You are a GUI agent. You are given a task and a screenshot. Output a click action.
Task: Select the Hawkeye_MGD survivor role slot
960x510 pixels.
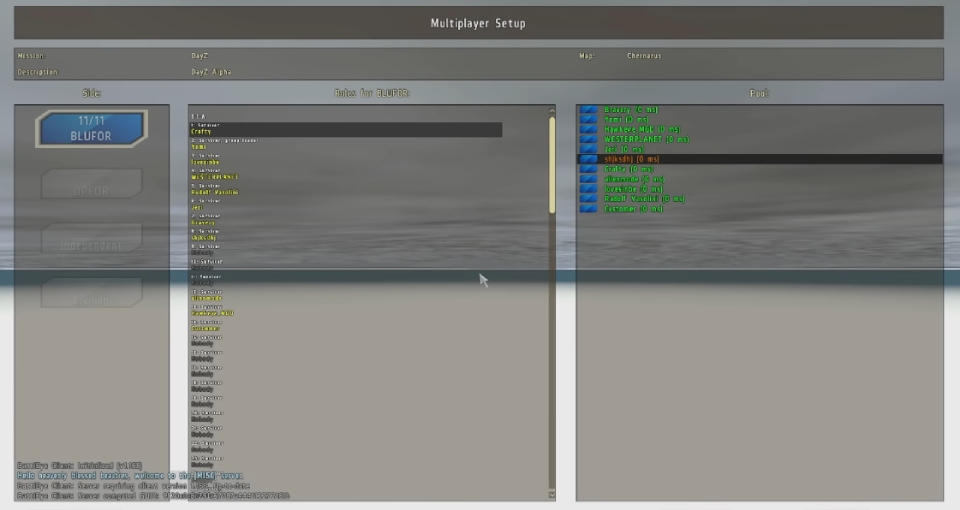coord(346,310)
